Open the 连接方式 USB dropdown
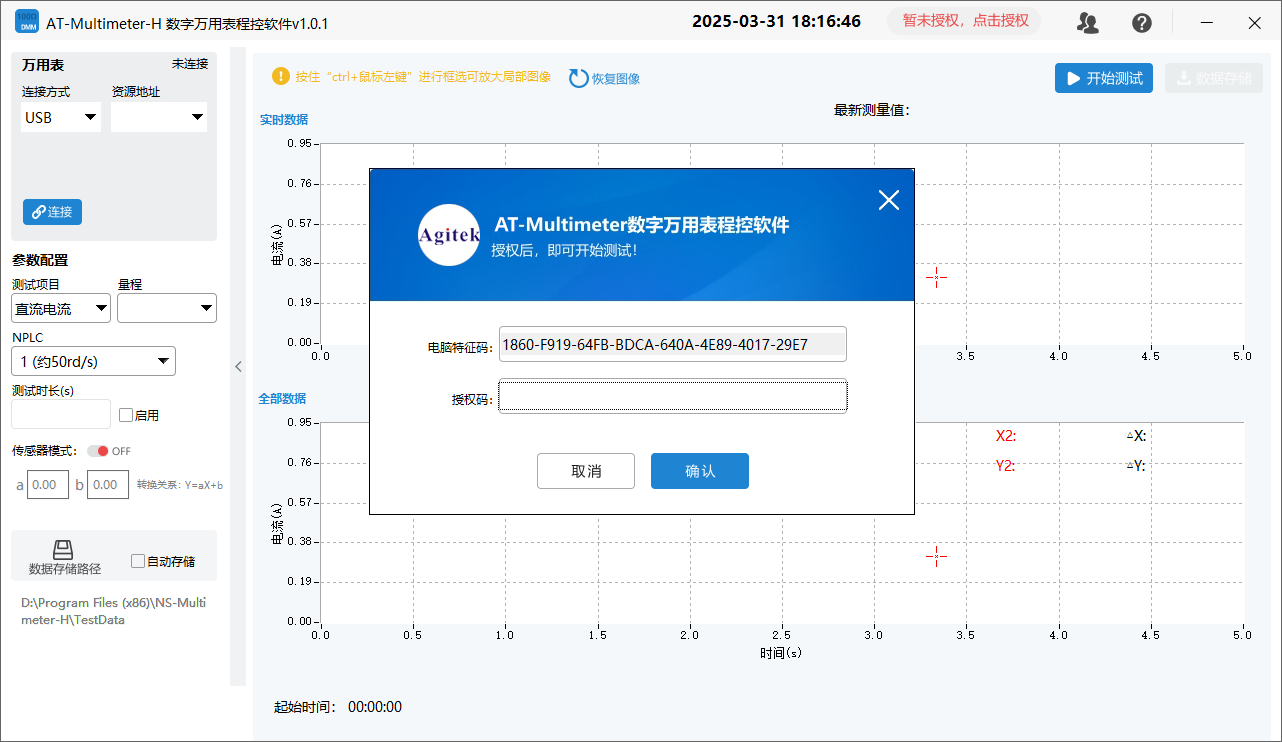1282x742 pixels. (60, 117)
